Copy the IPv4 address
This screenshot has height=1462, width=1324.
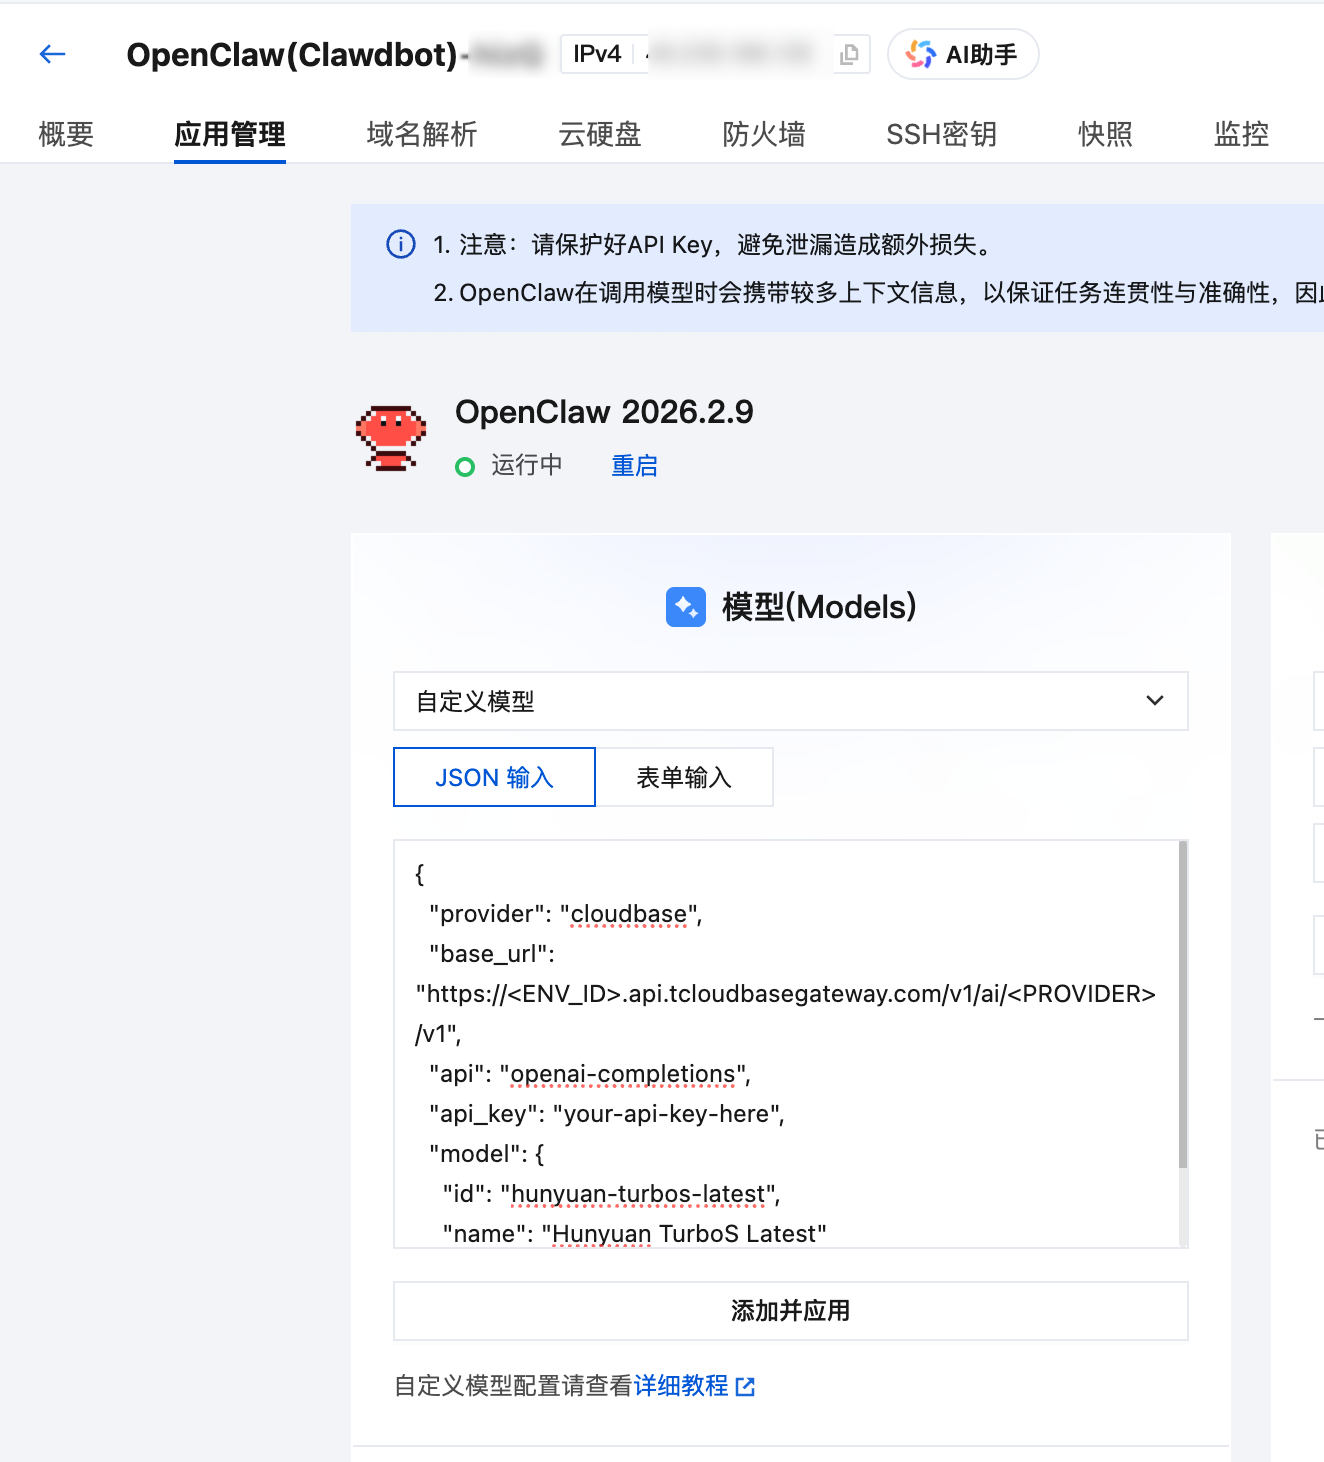tap(849, 54)
